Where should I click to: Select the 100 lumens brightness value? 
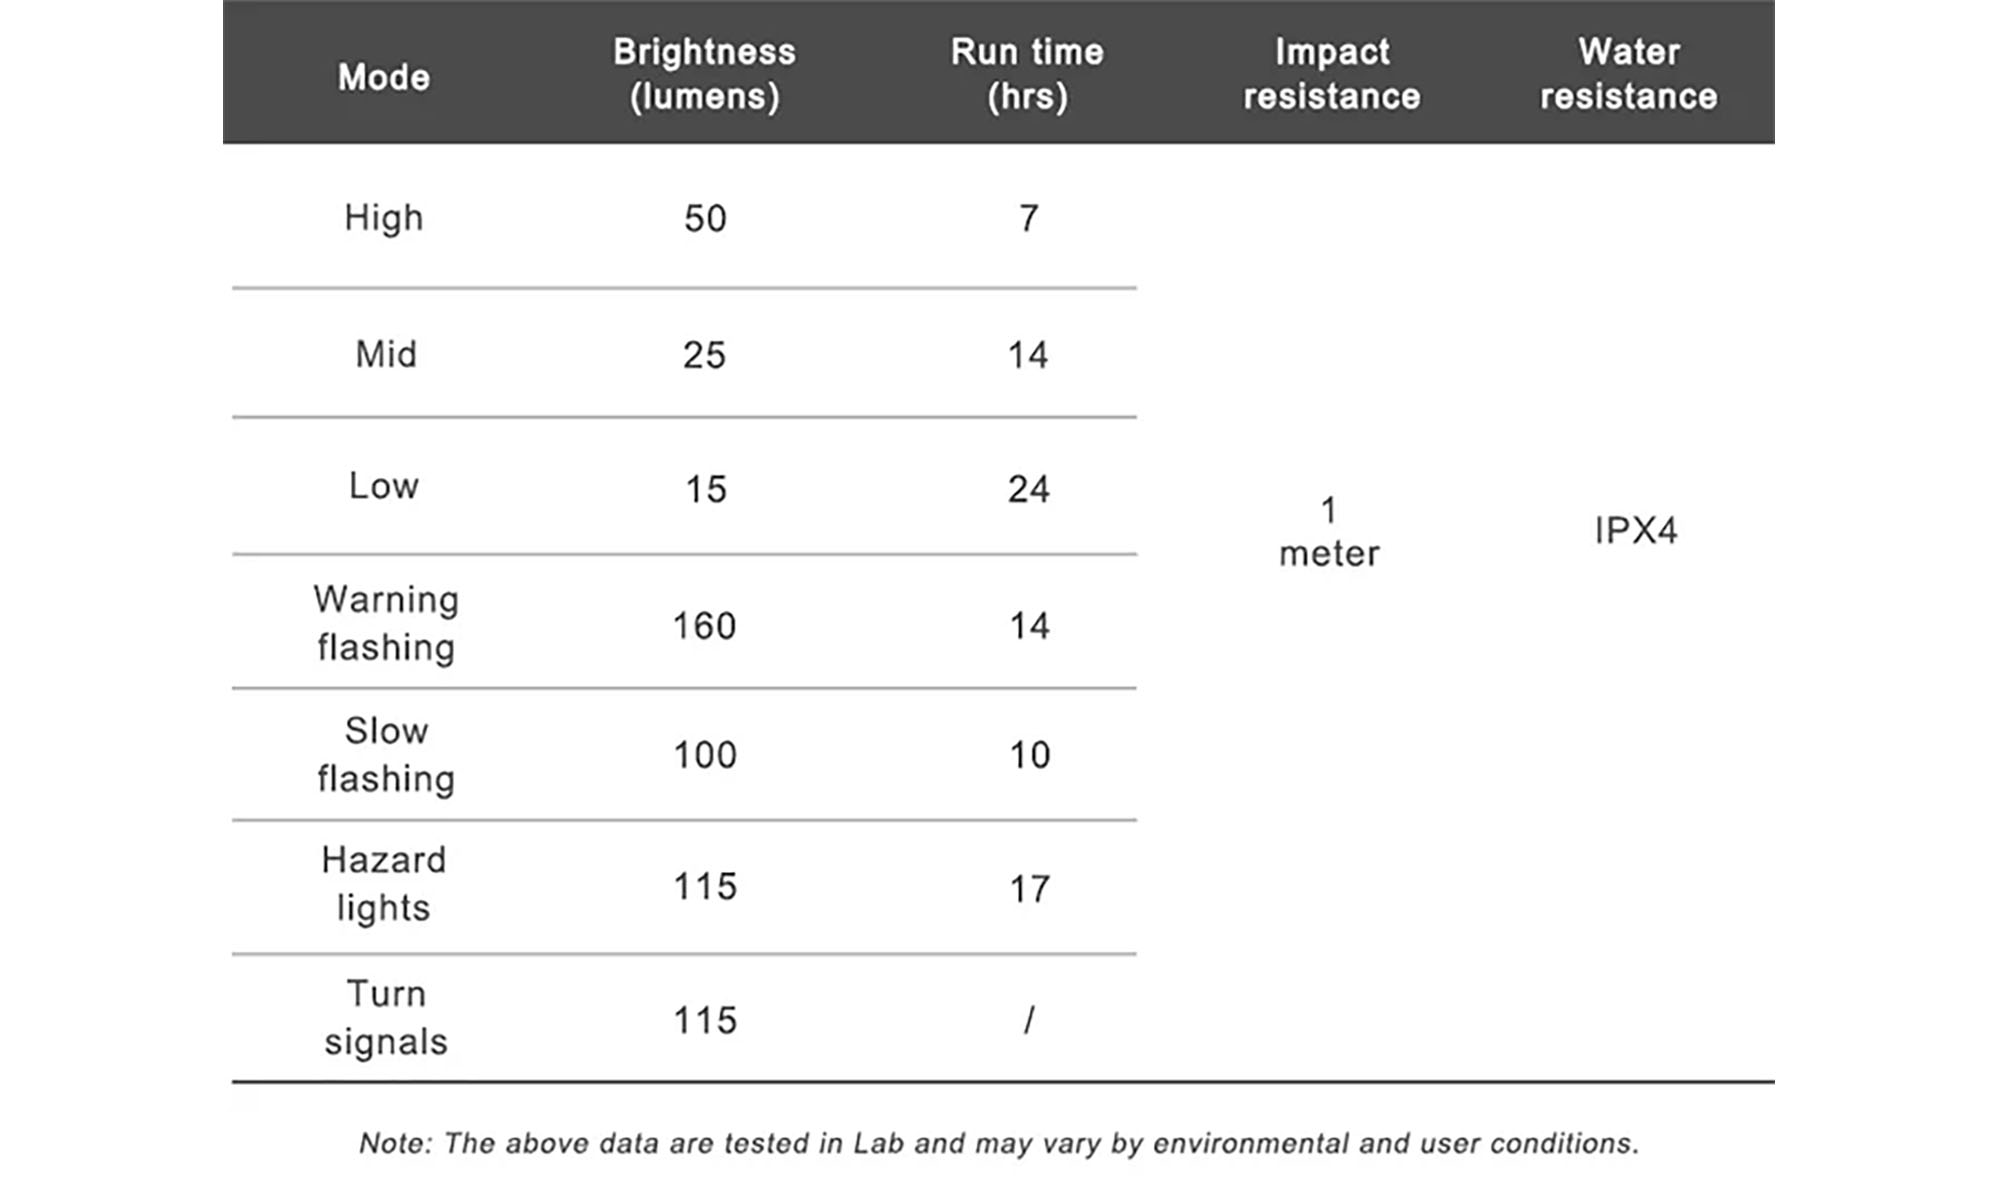pyautogui.click(x=704, y=755)
